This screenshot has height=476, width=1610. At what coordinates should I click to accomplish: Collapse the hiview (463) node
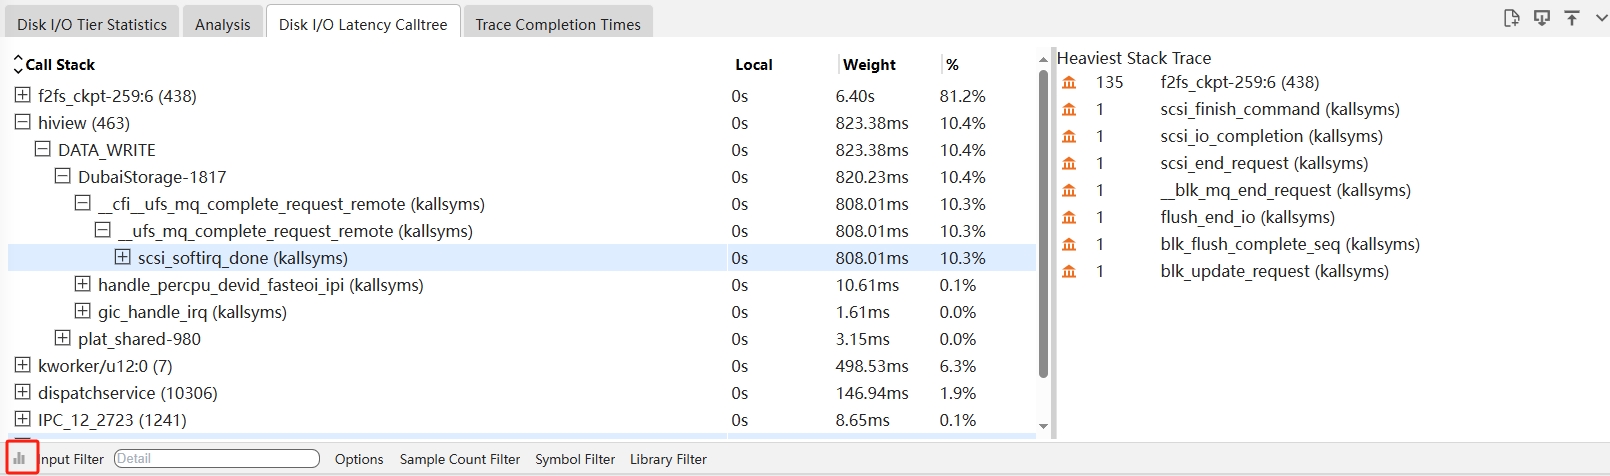pos(22,122)
